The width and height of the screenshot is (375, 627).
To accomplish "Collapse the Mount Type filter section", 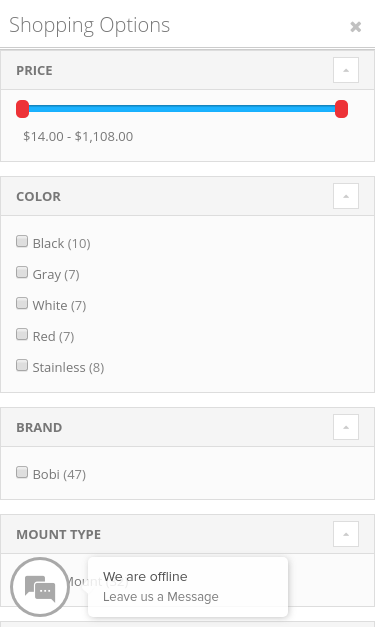I will click(346, 534).
